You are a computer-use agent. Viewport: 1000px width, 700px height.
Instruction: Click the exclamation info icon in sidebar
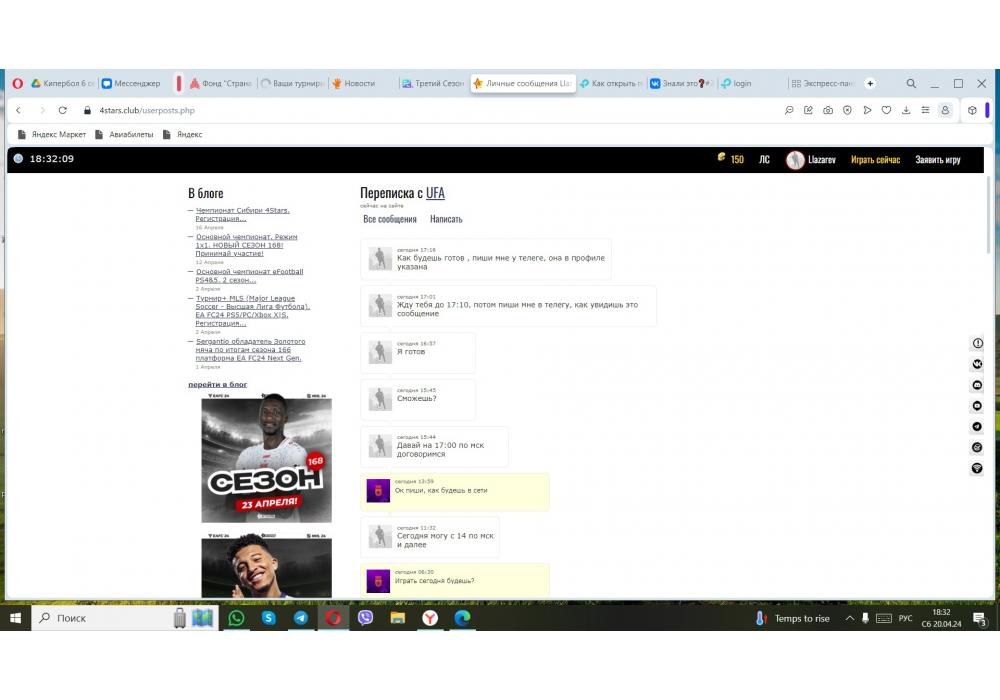977,343
